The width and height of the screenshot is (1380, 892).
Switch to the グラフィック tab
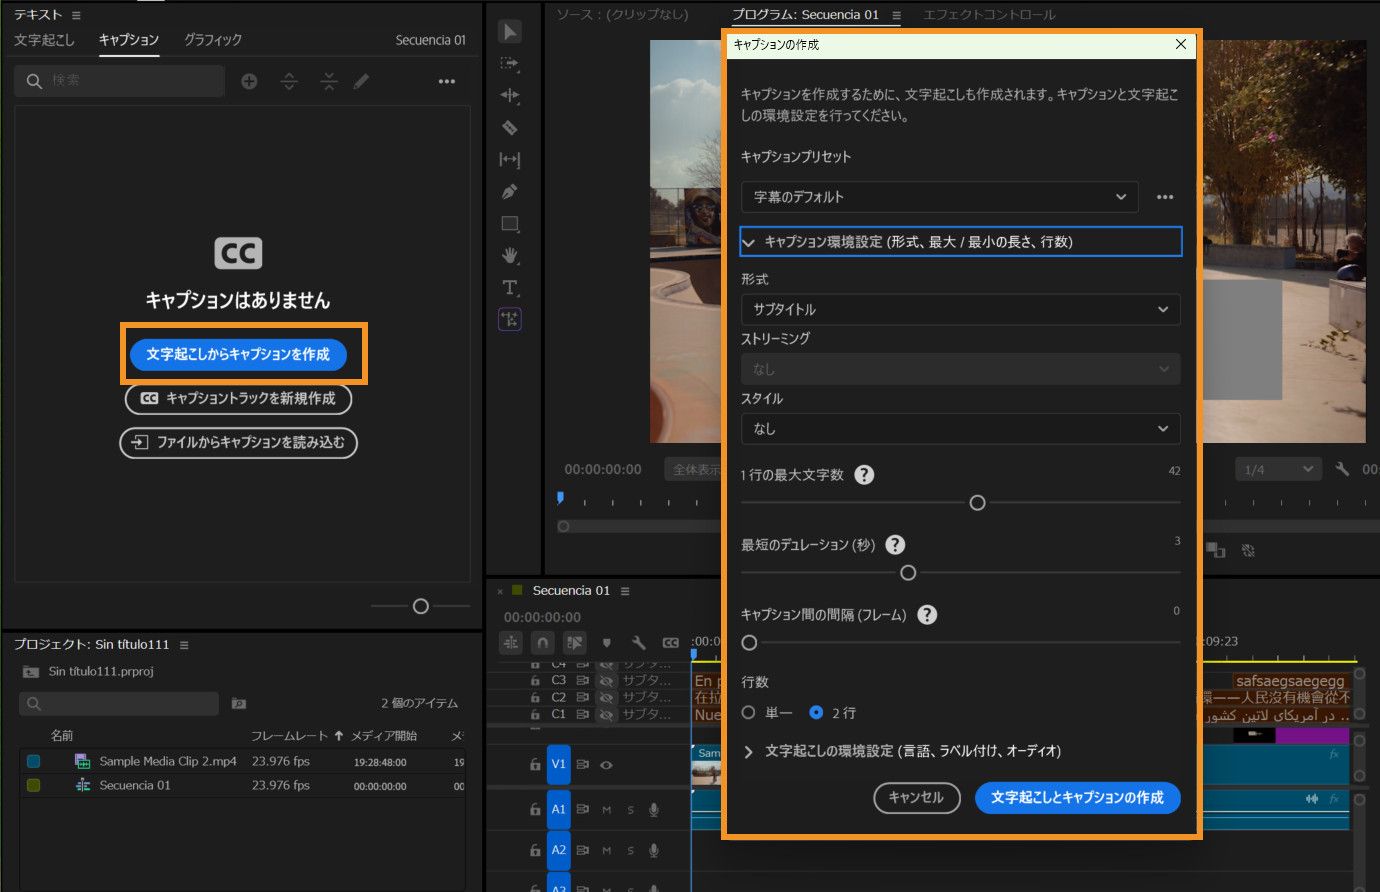pos(213,40)
